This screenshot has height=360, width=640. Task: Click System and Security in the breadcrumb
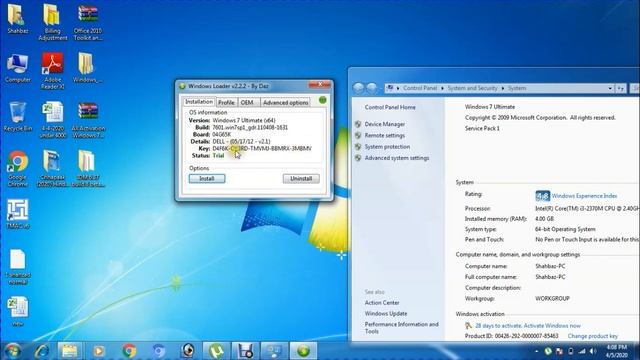(x=473, y=88)
